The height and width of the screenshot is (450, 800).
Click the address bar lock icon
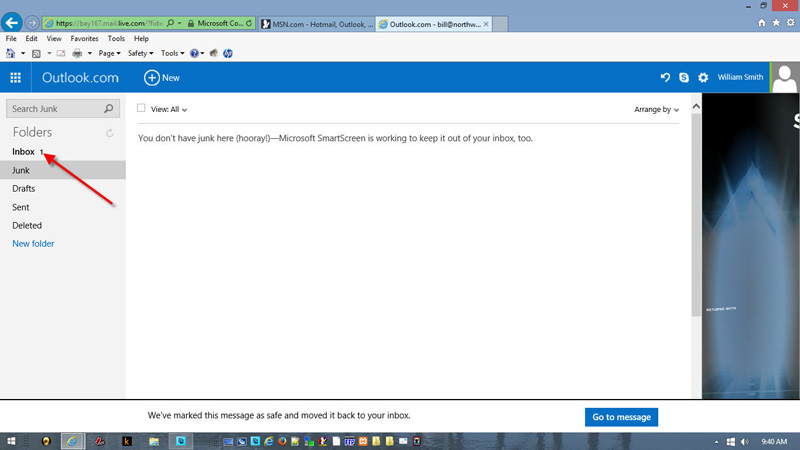[191, 23]
